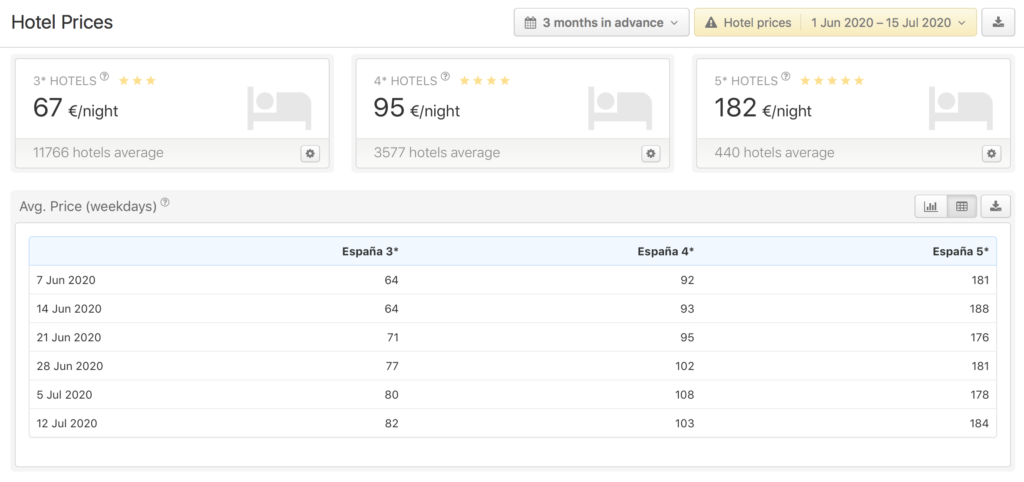
Task: Switch to table view
Action: (961, 206)
